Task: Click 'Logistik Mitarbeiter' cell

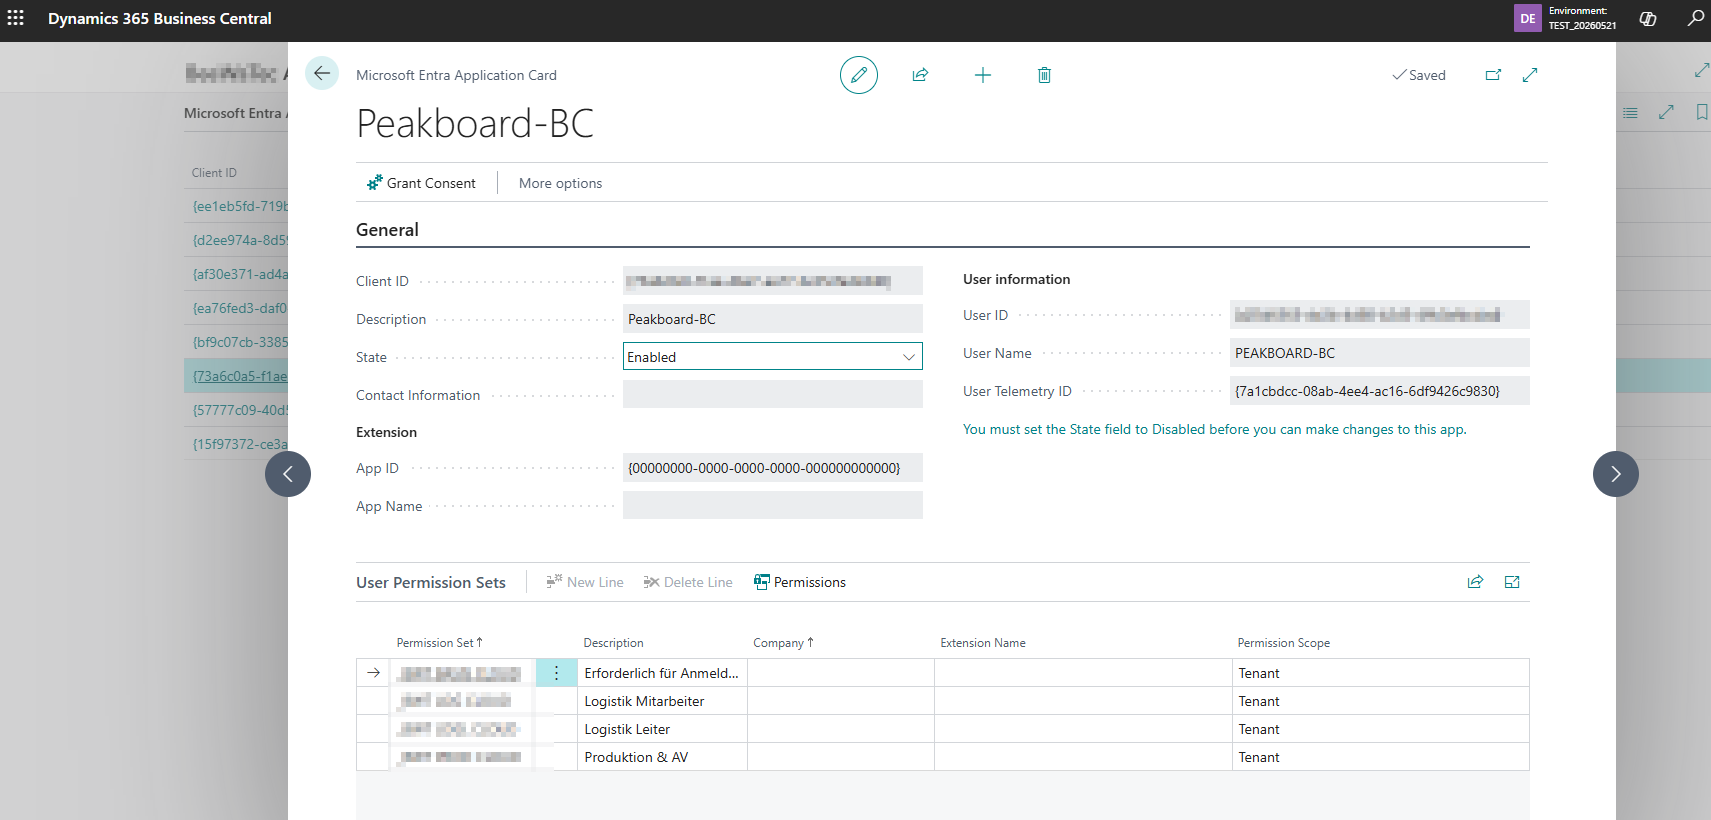Action: point(662,701)
